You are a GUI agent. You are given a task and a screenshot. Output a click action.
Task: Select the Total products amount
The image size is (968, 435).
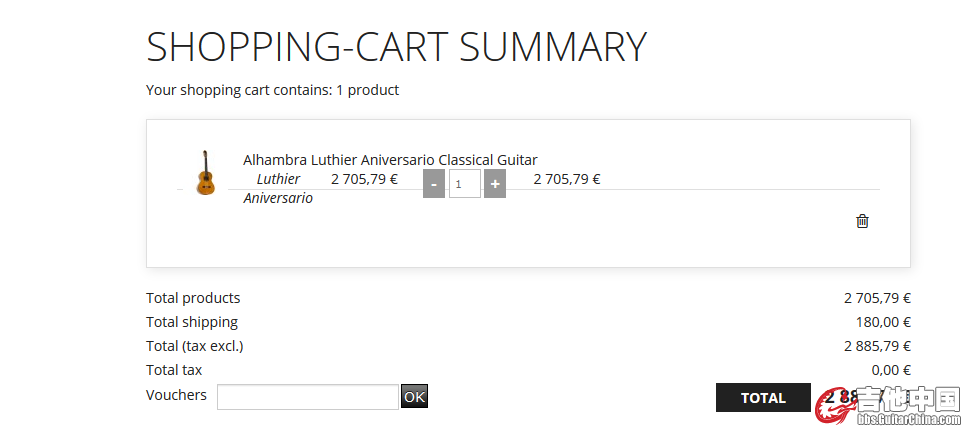tap(877, 299)
